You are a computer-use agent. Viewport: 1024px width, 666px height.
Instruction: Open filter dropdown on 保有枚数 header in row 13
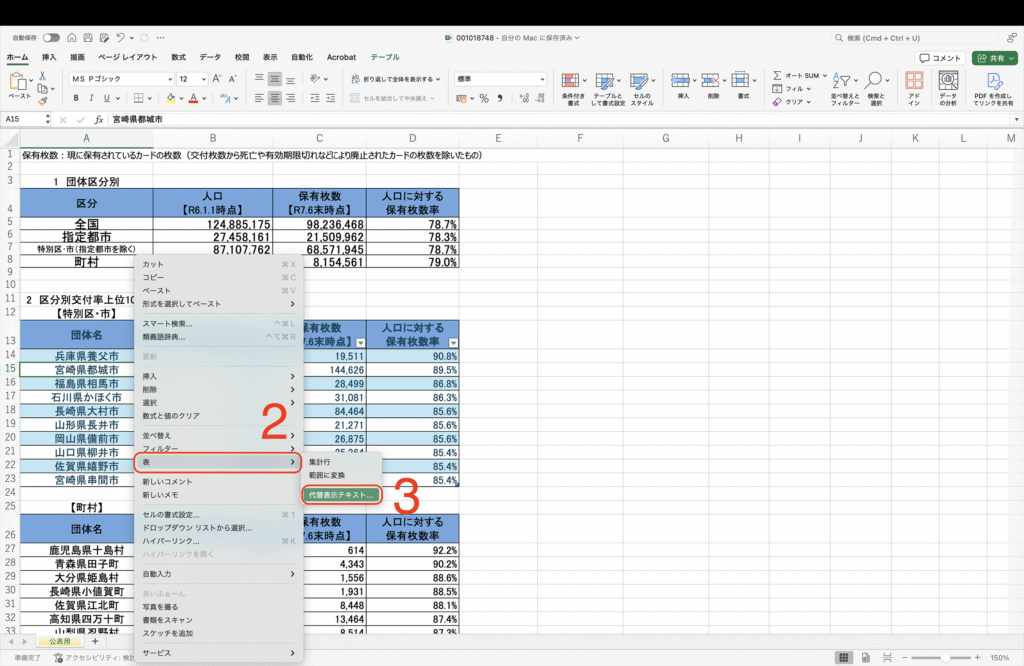point(360,343)
